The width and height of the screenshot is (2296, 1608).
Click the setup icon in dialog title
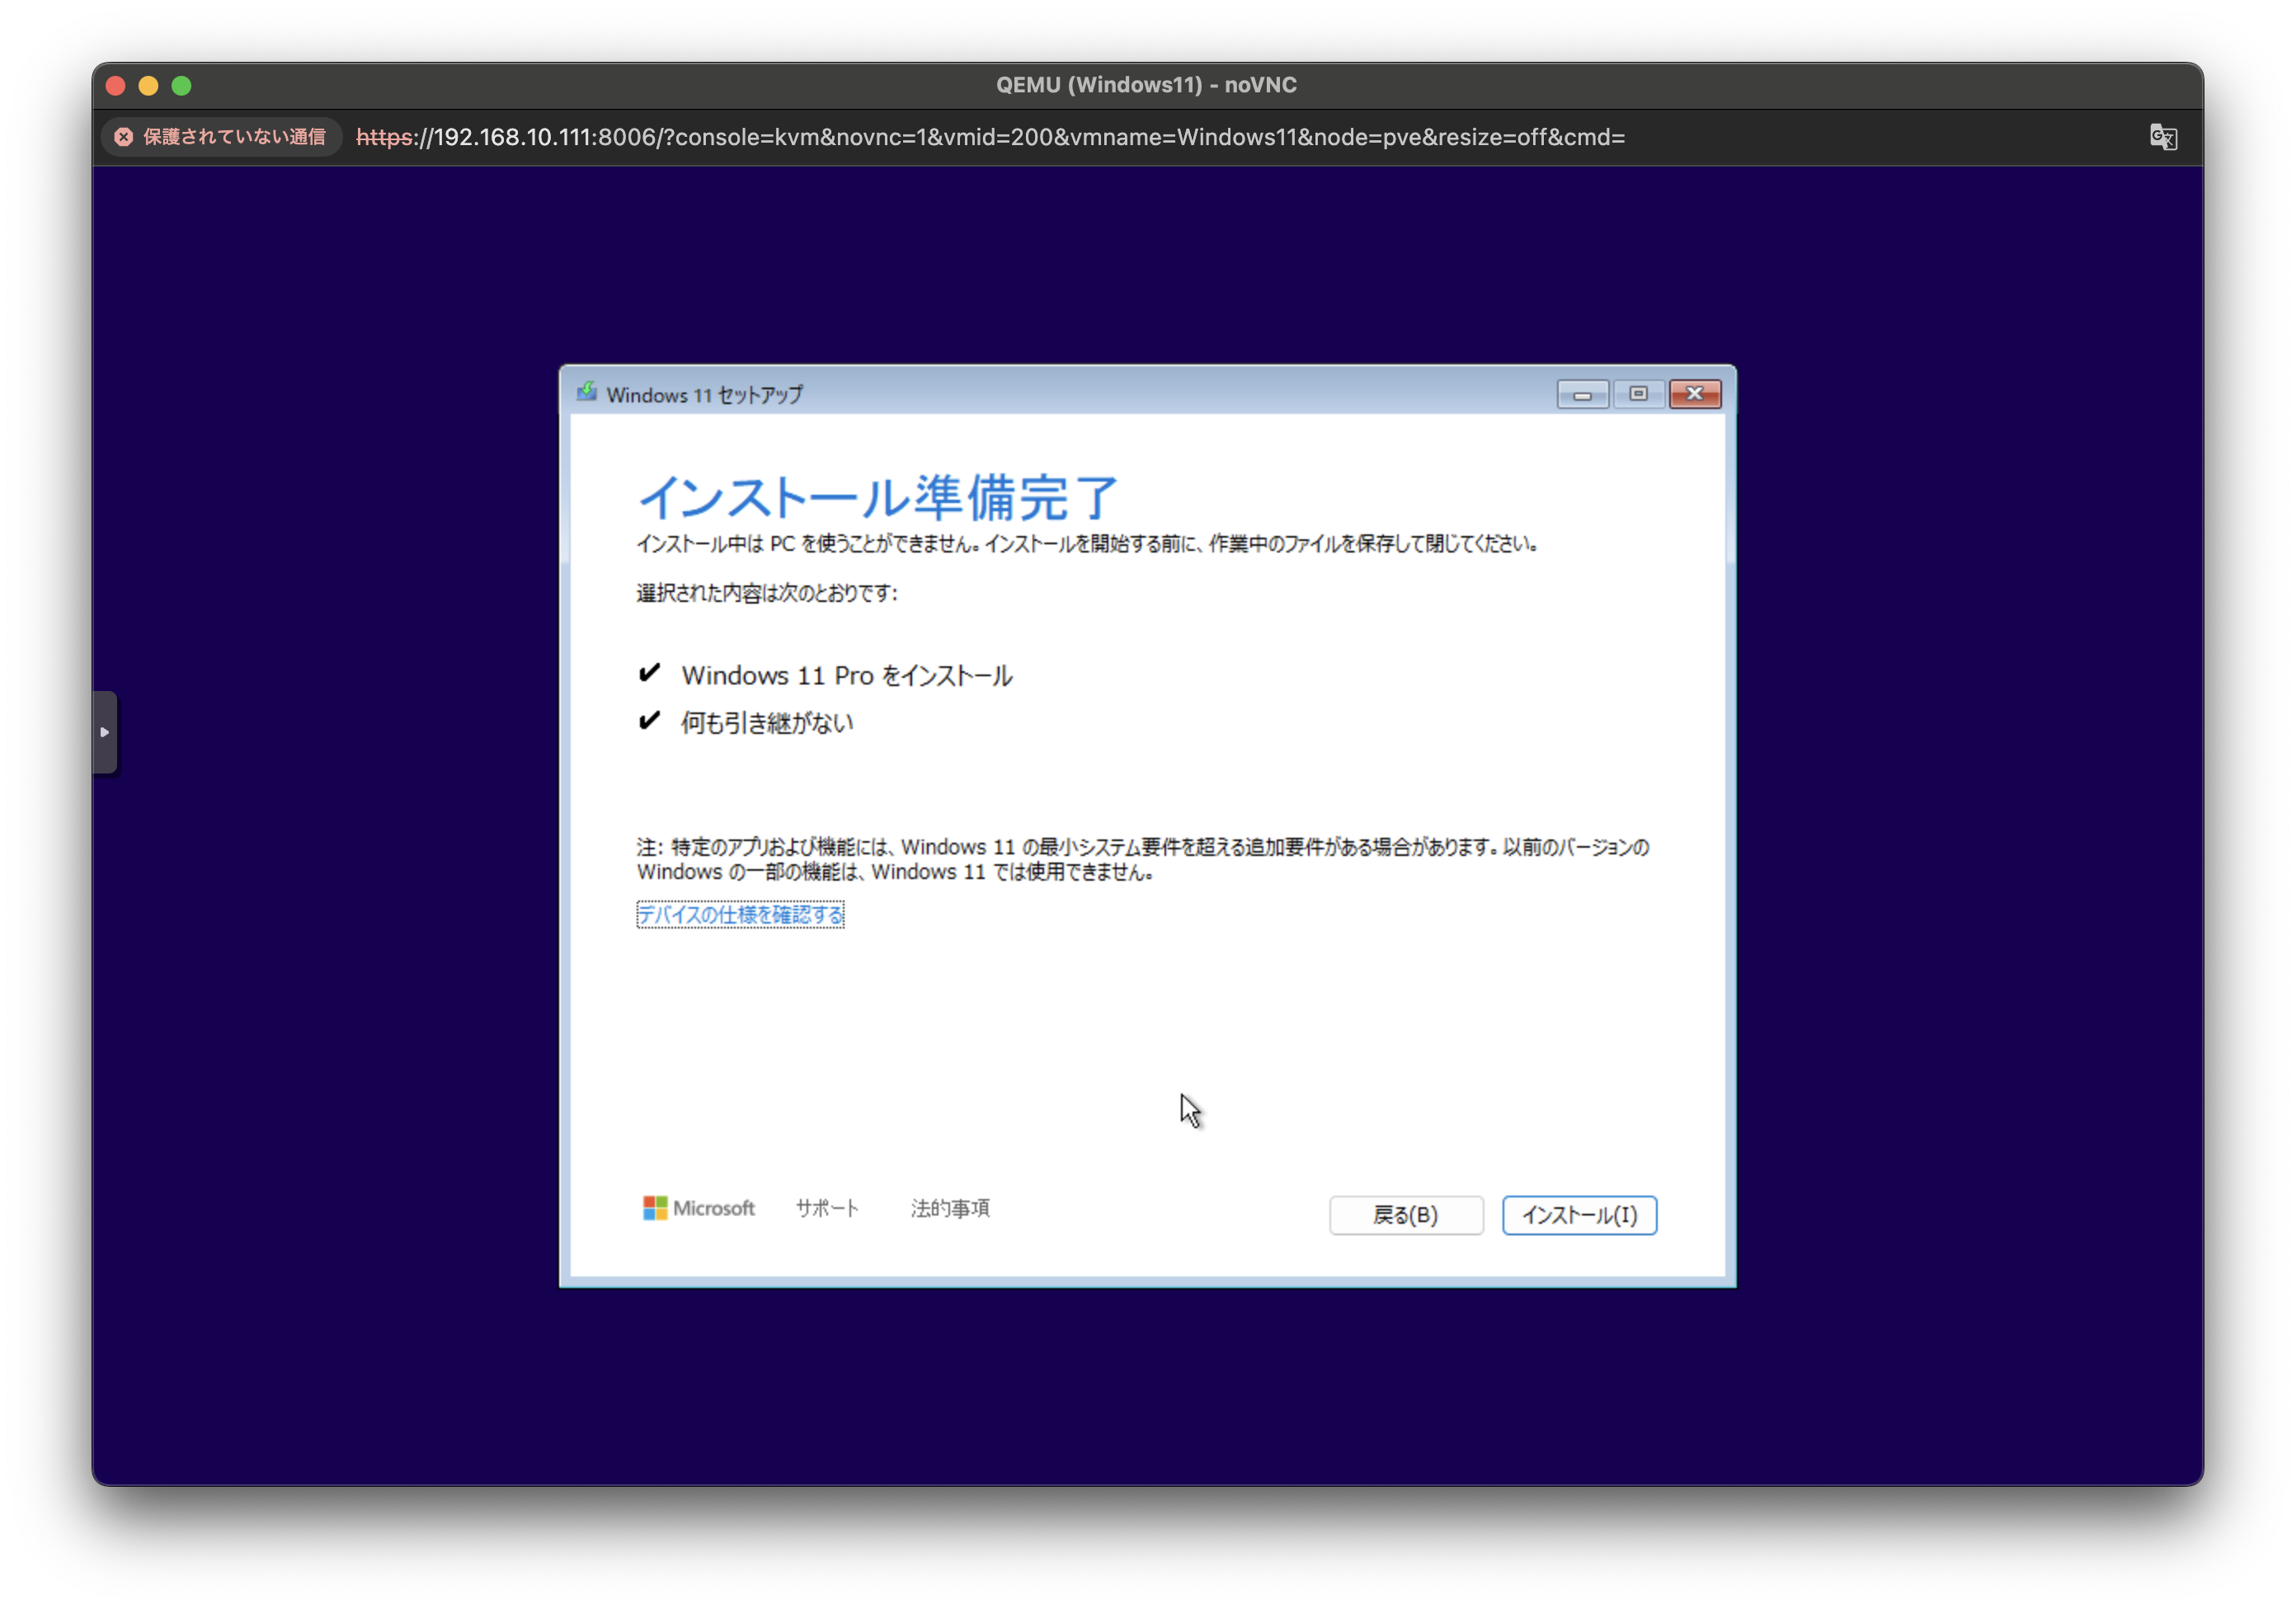pos(587,393)
